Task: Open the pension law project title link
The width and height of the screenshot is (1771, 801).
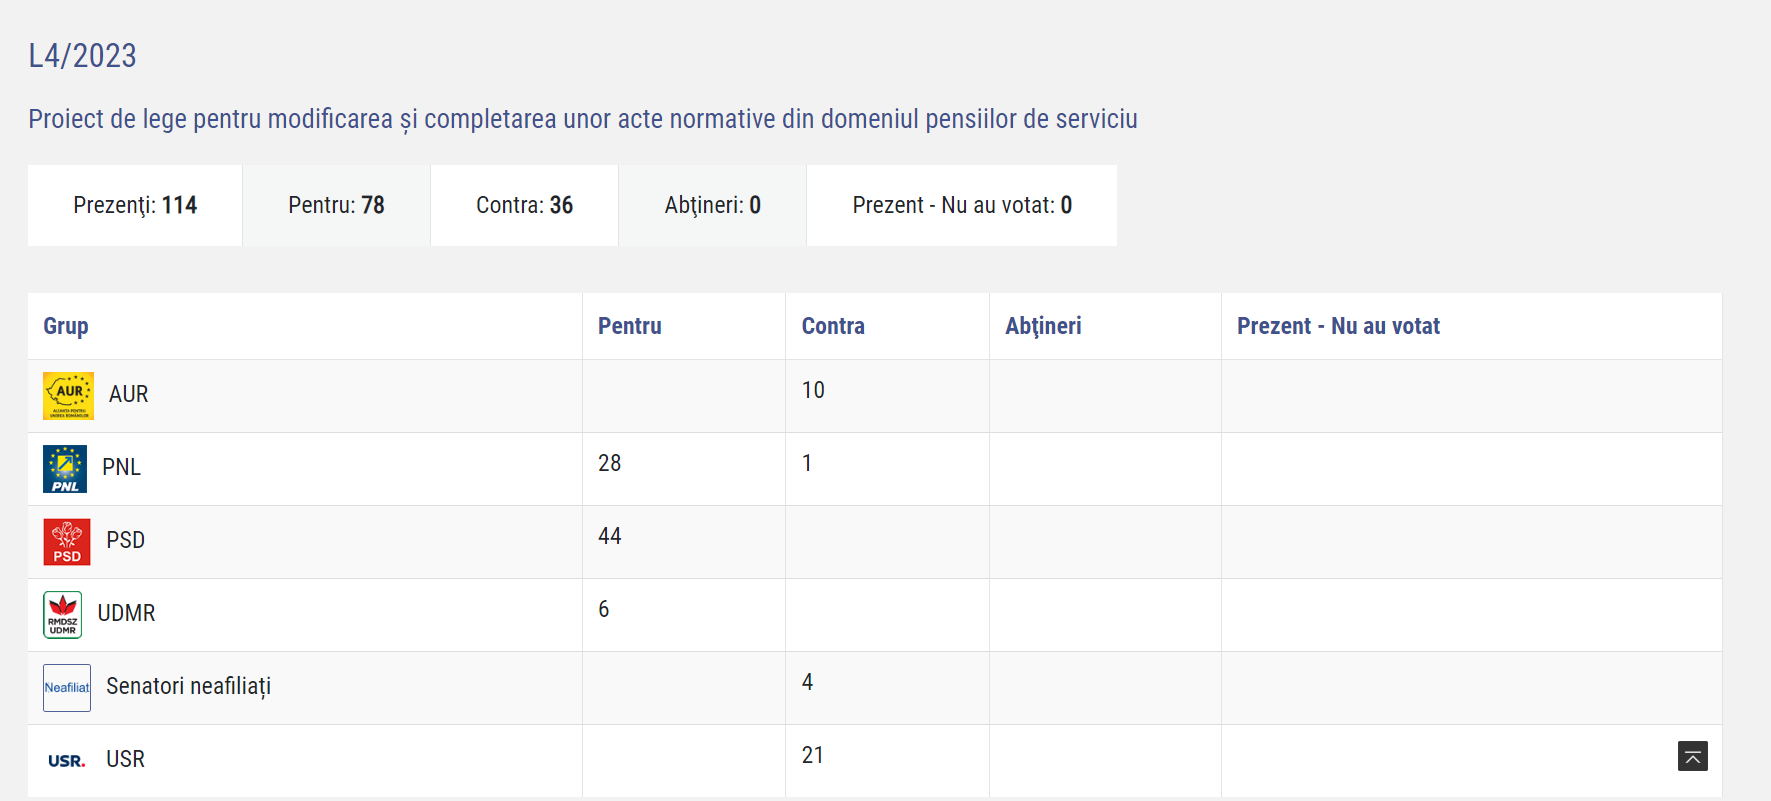Action: coord(582,119)
